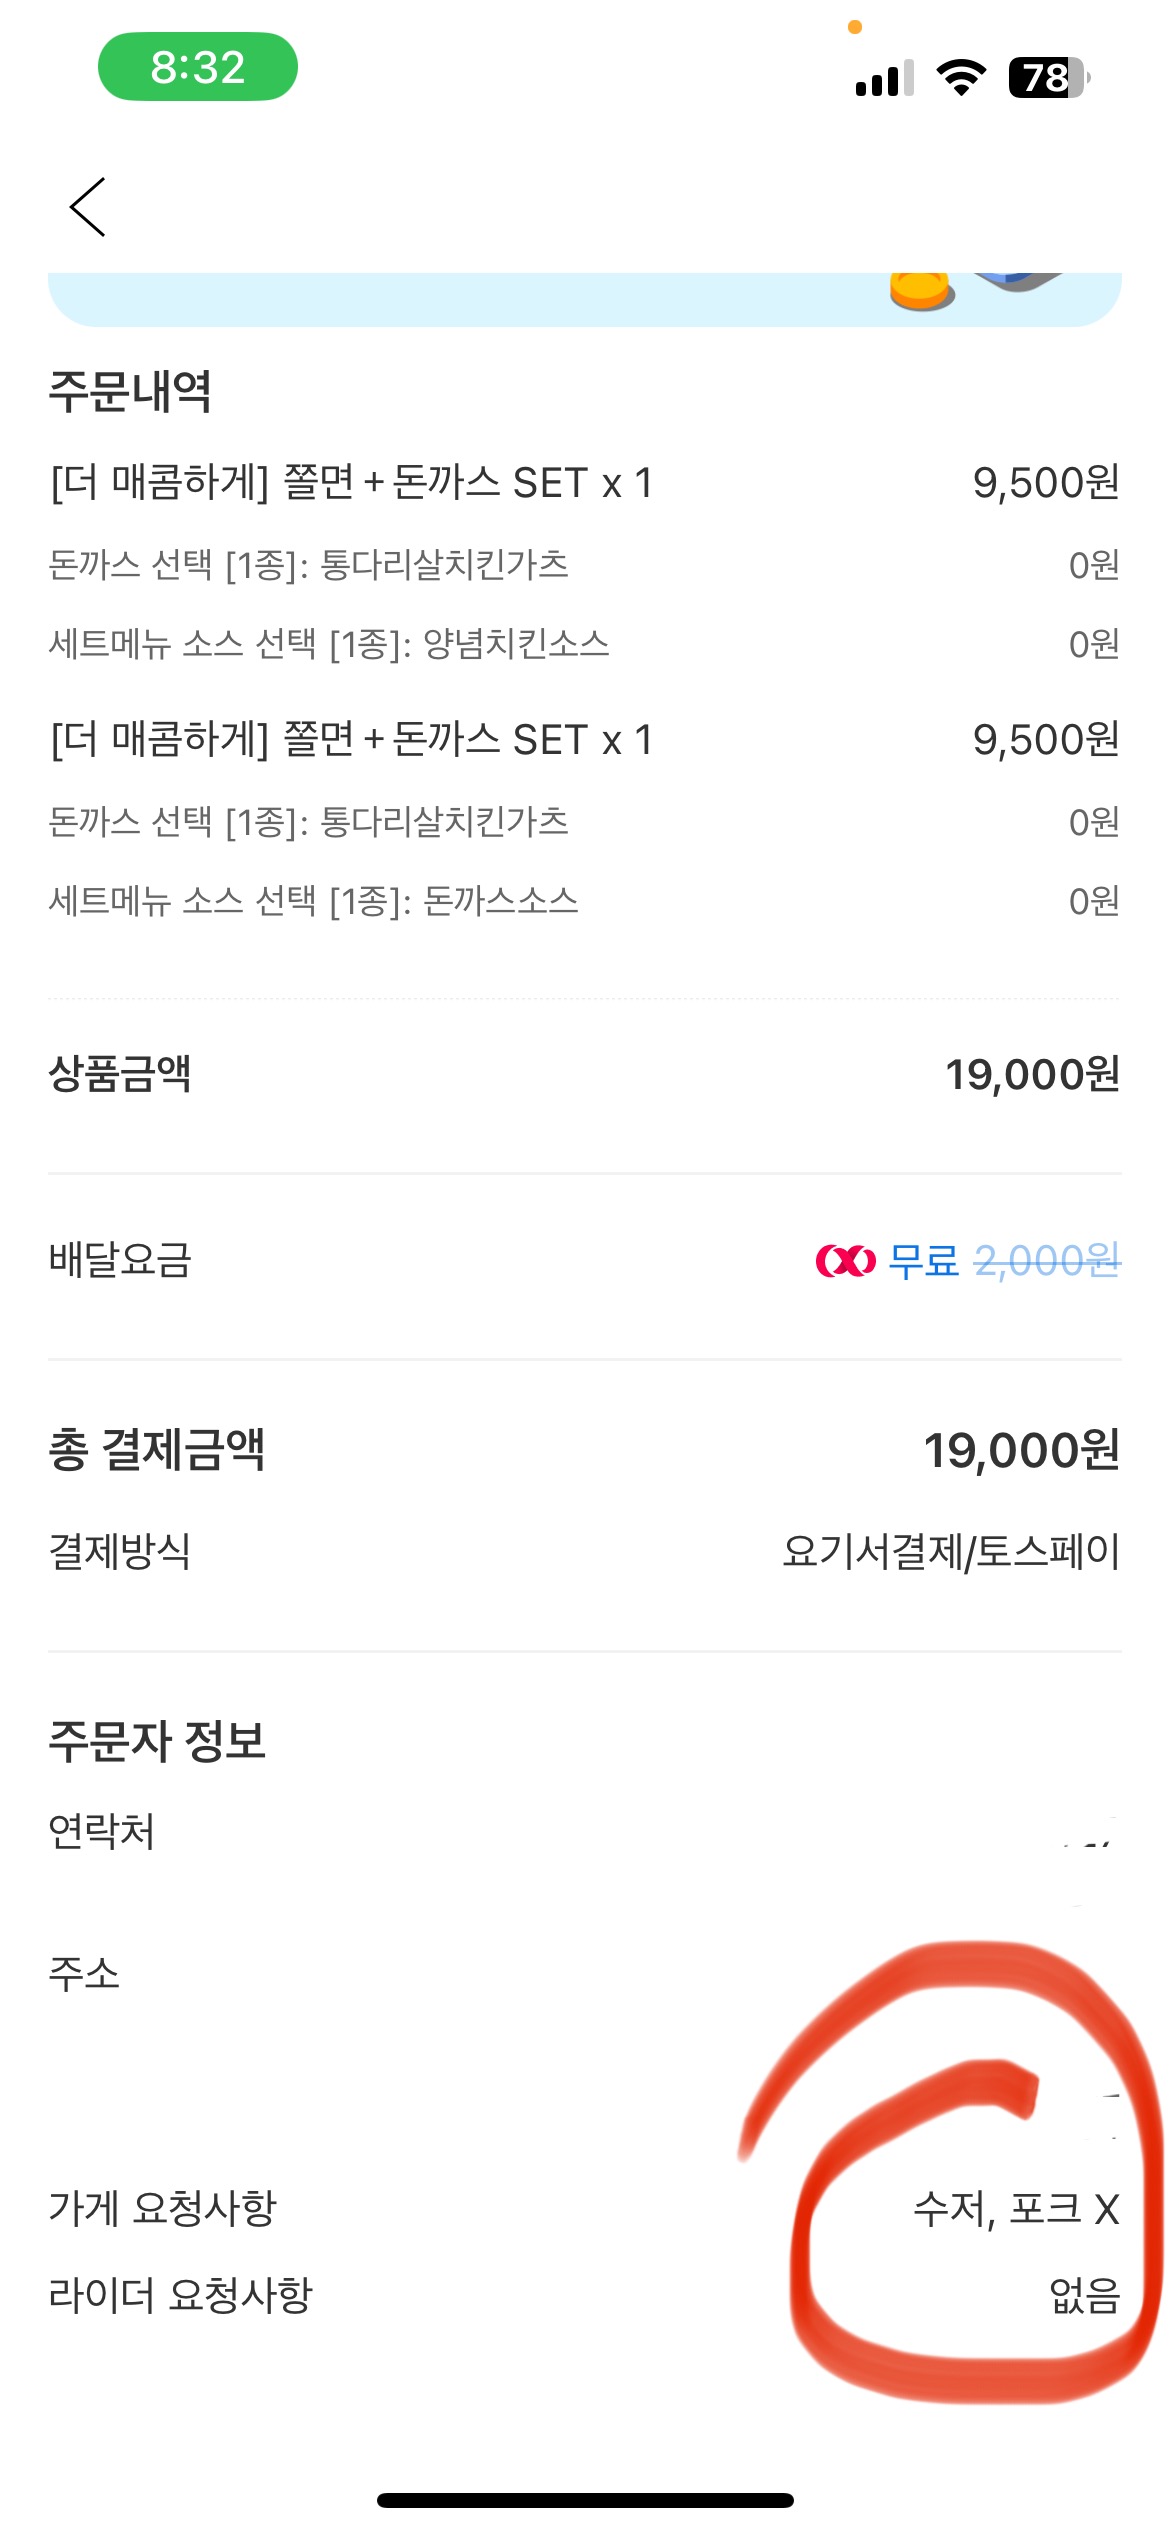1170x2532 pixels.
Task: Tap the green 8:32 time pill
Action: pos(197,67)
